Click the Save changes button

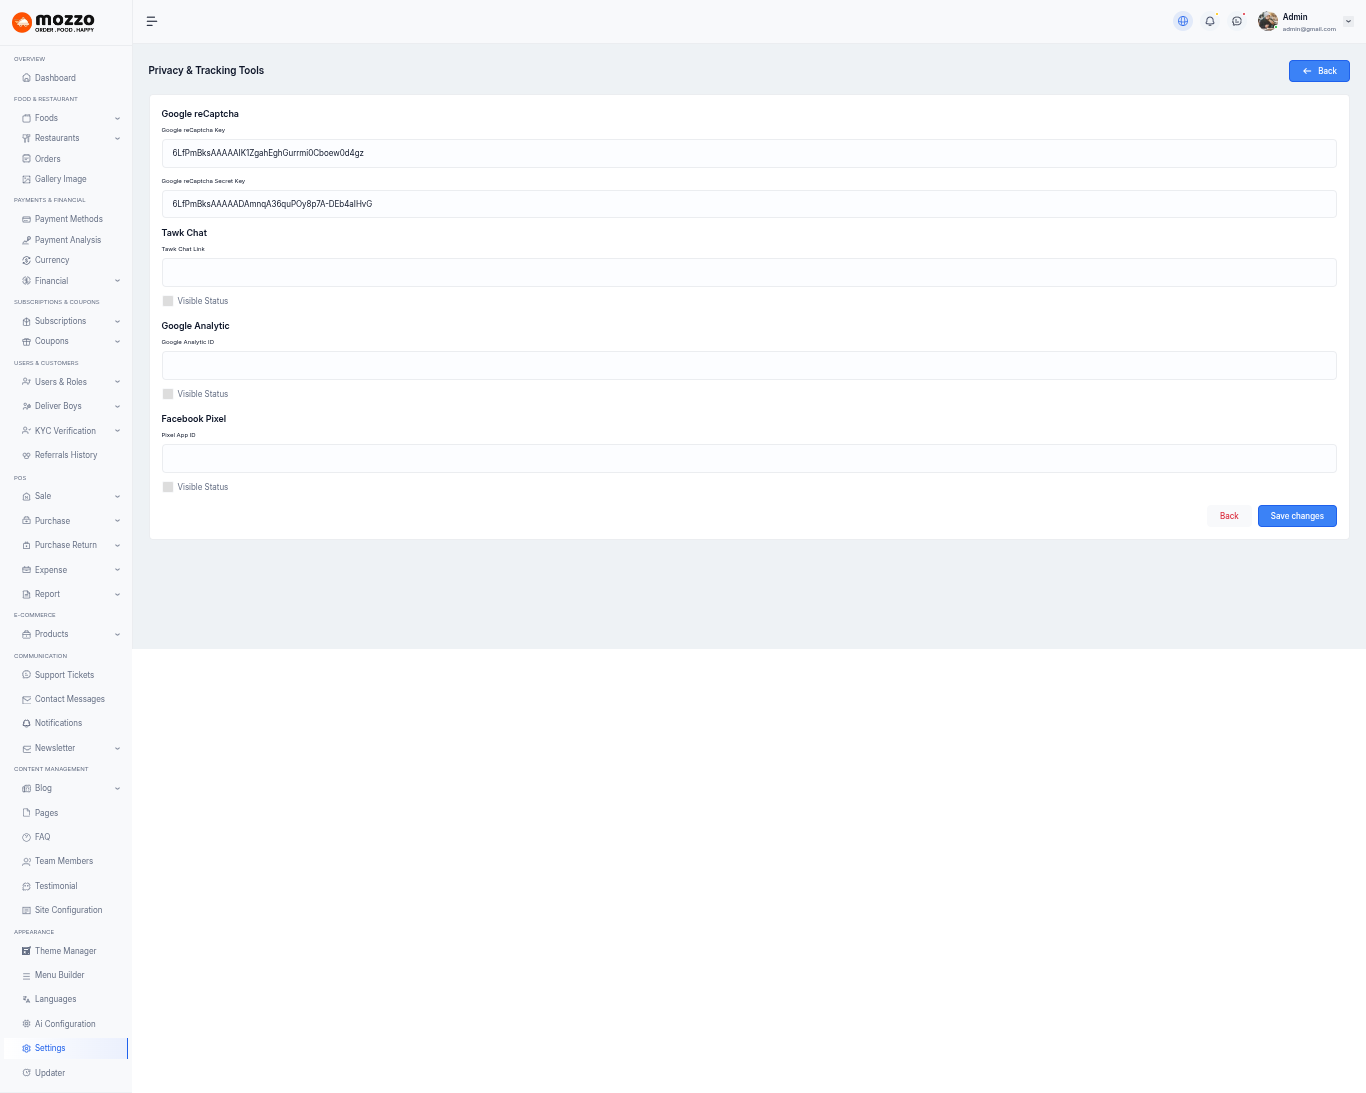[x=1296, y=516]
